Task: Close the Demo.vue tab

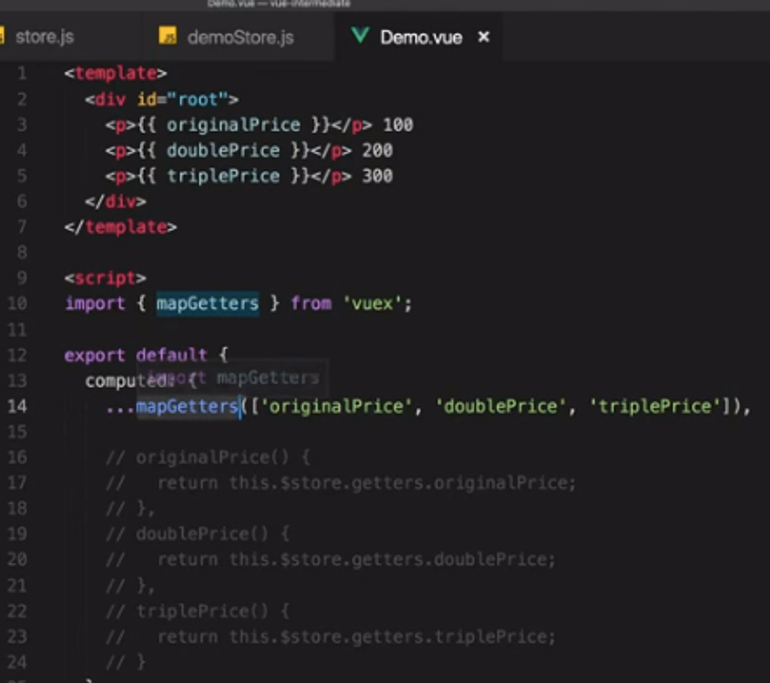Action: pyautogui.click(x=484, y=37)
